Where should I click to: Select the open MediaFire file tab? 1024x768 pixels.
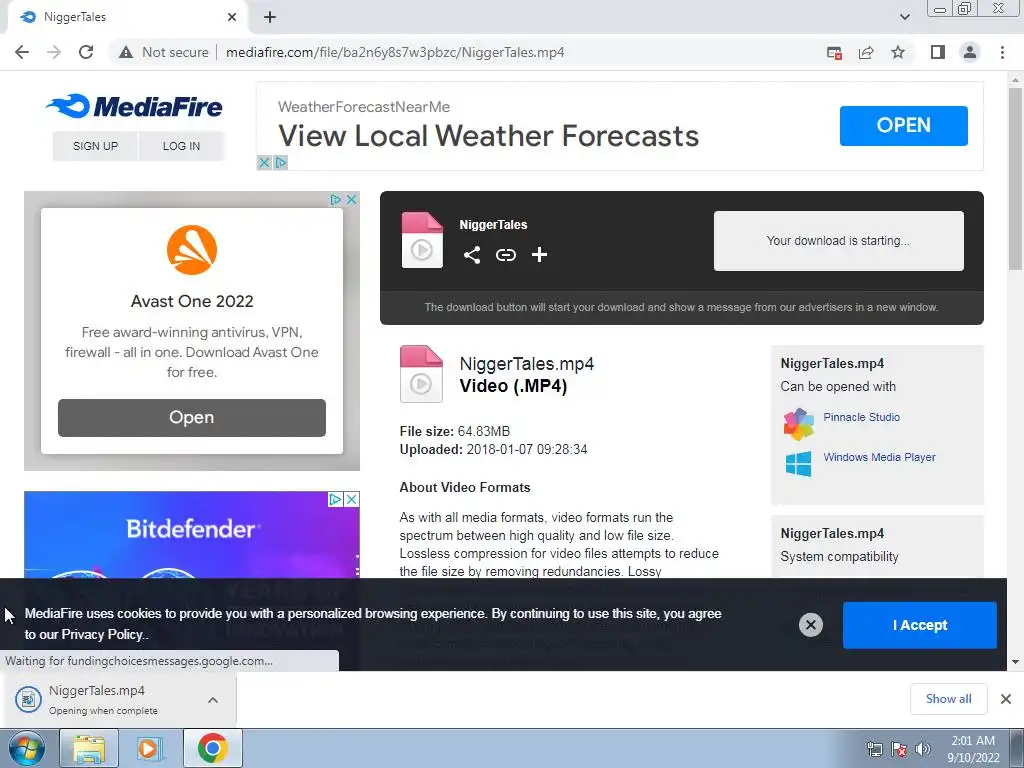point(124,17)
